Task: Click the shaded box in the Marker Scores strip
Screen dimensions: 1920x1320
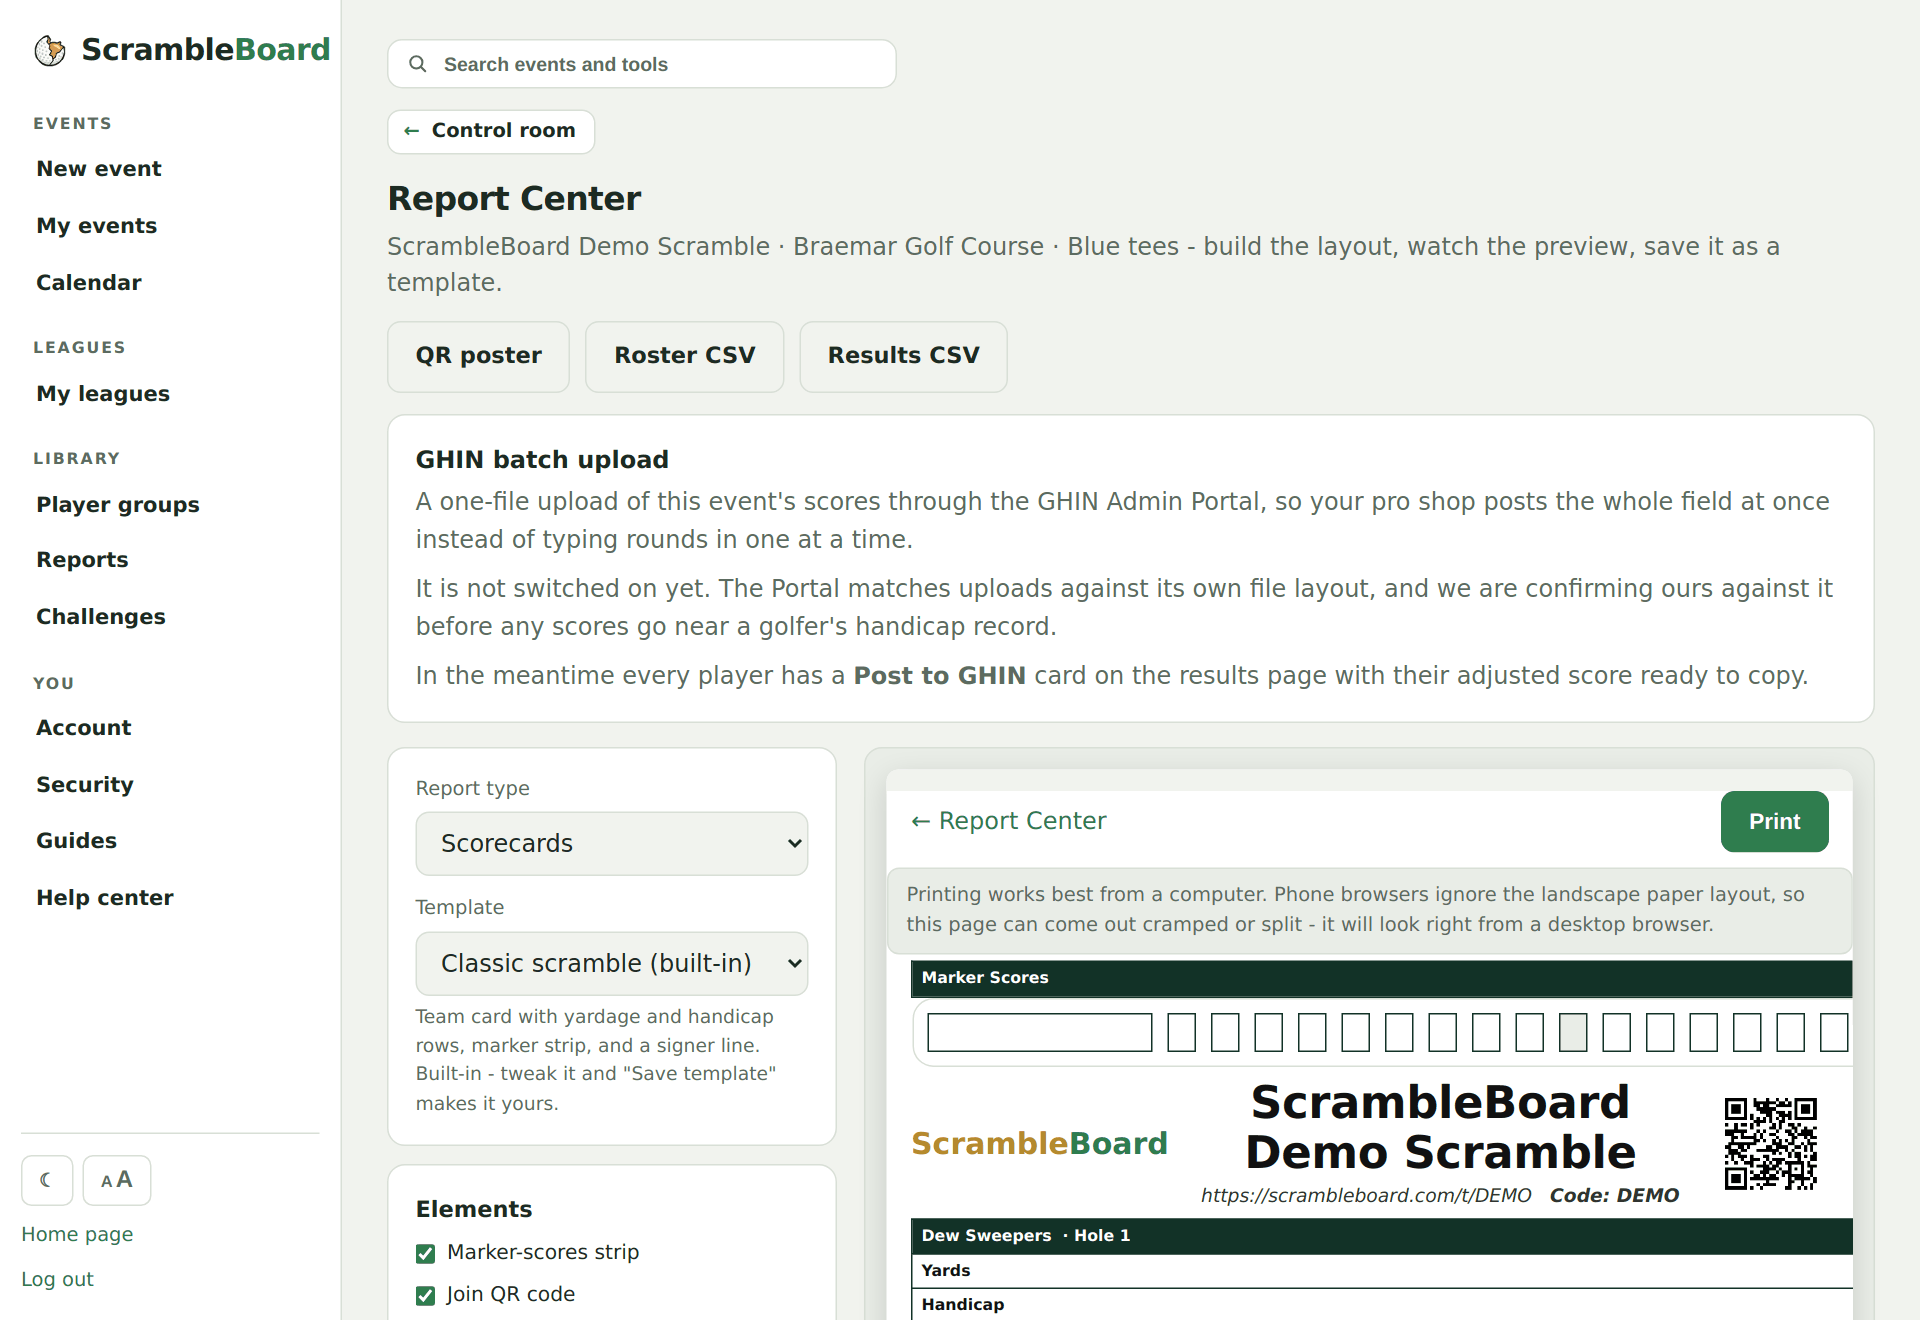Action: [x=1573, y=1032]
